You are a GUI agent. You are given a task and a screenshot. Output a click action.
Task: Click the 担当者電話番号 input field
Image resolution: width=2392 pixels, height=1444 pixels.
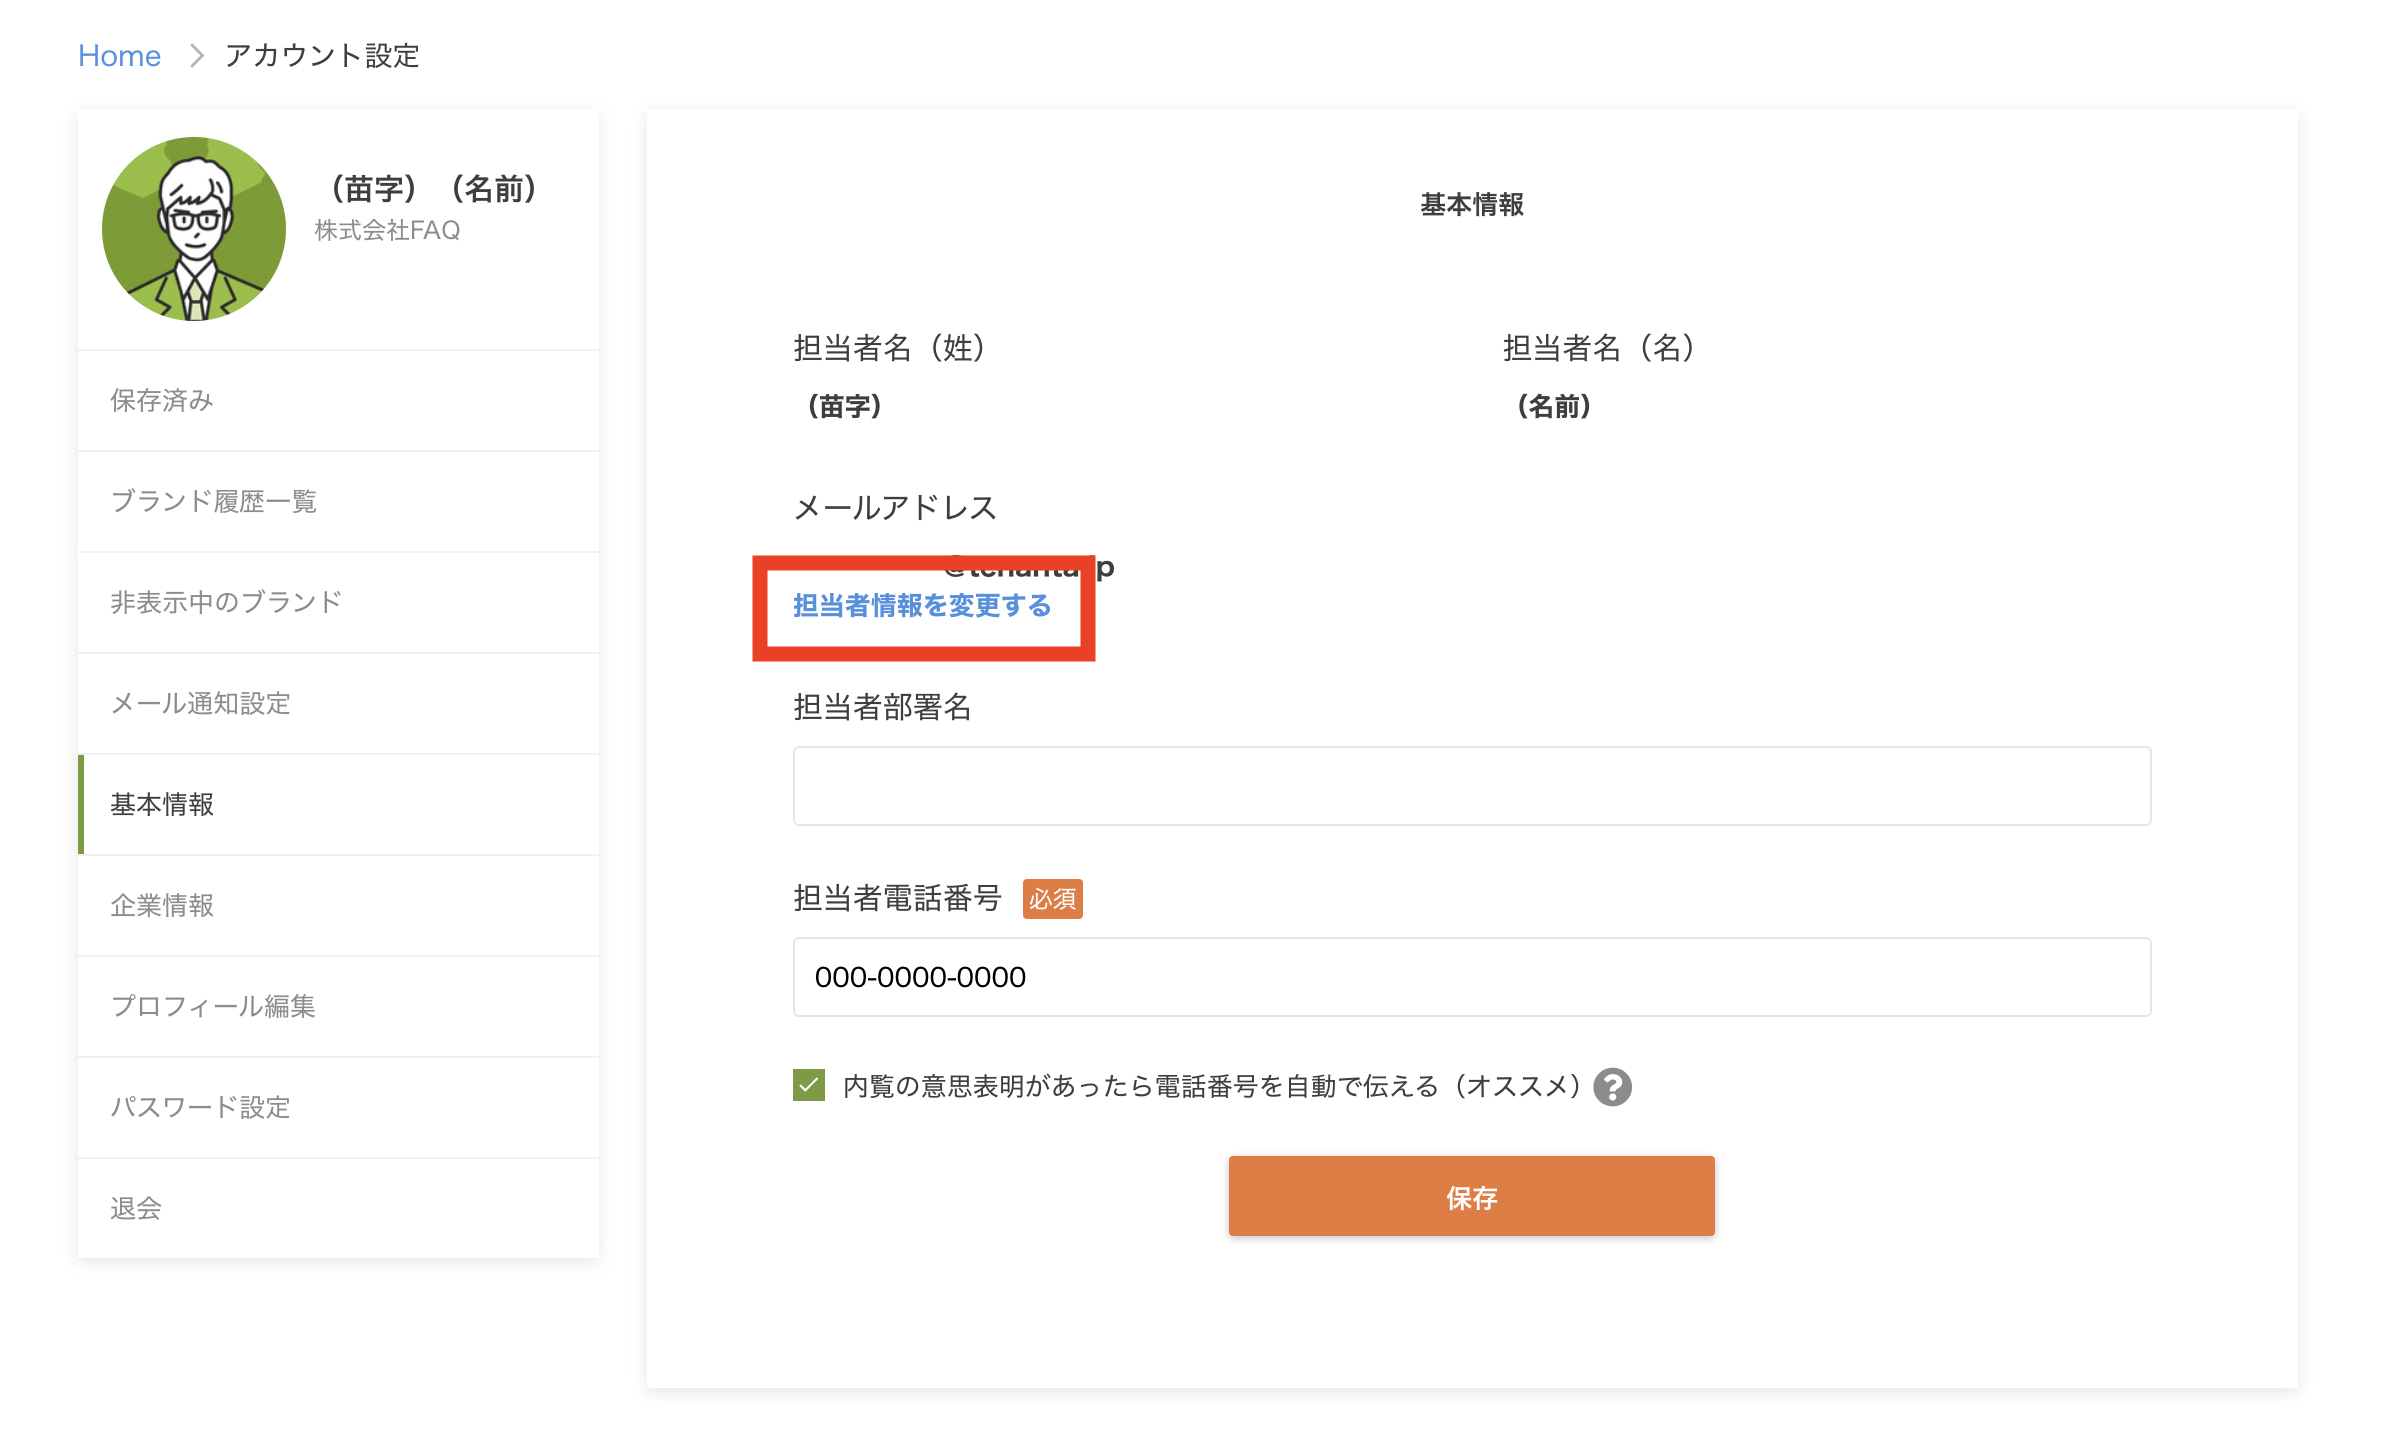[x=1471, y=977]
